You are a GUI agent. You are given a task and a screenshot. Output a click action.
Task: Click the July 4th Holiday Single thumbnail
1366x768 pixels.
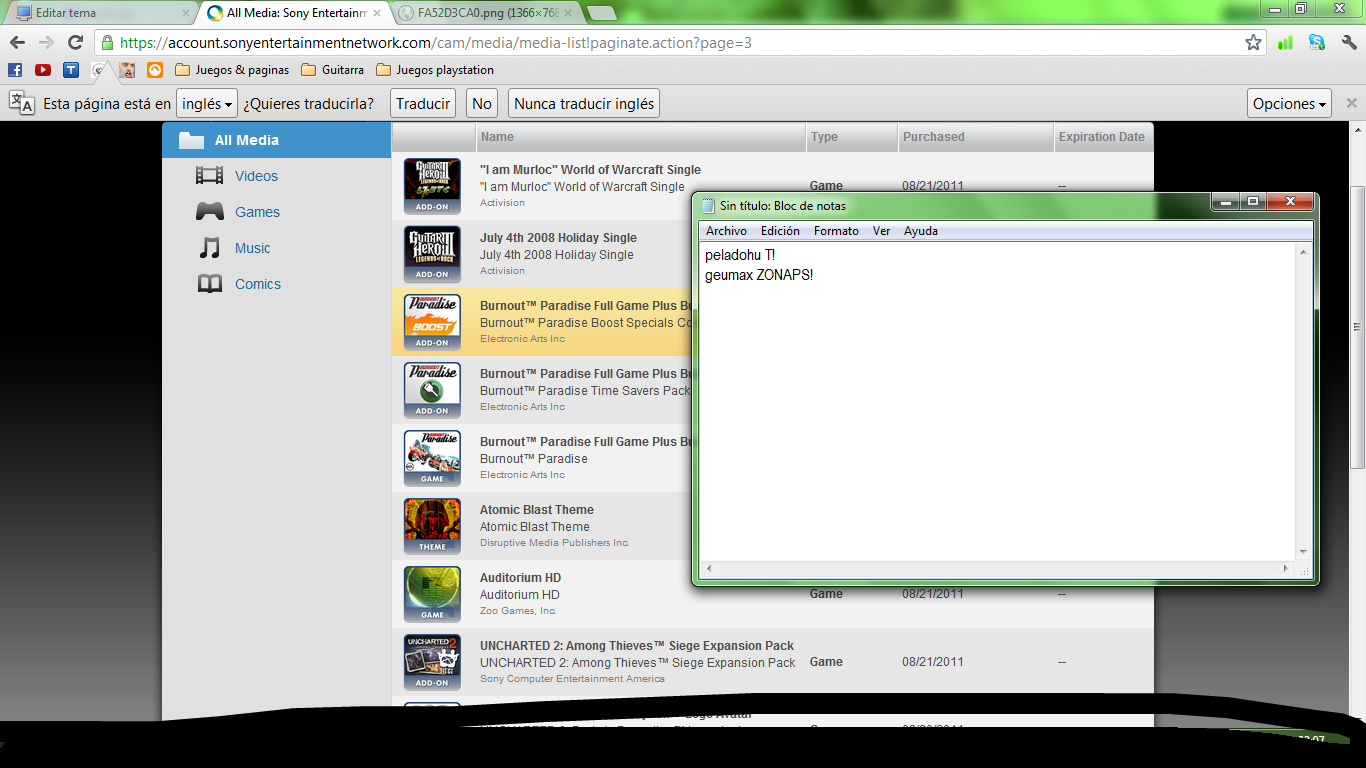point(432,254)
